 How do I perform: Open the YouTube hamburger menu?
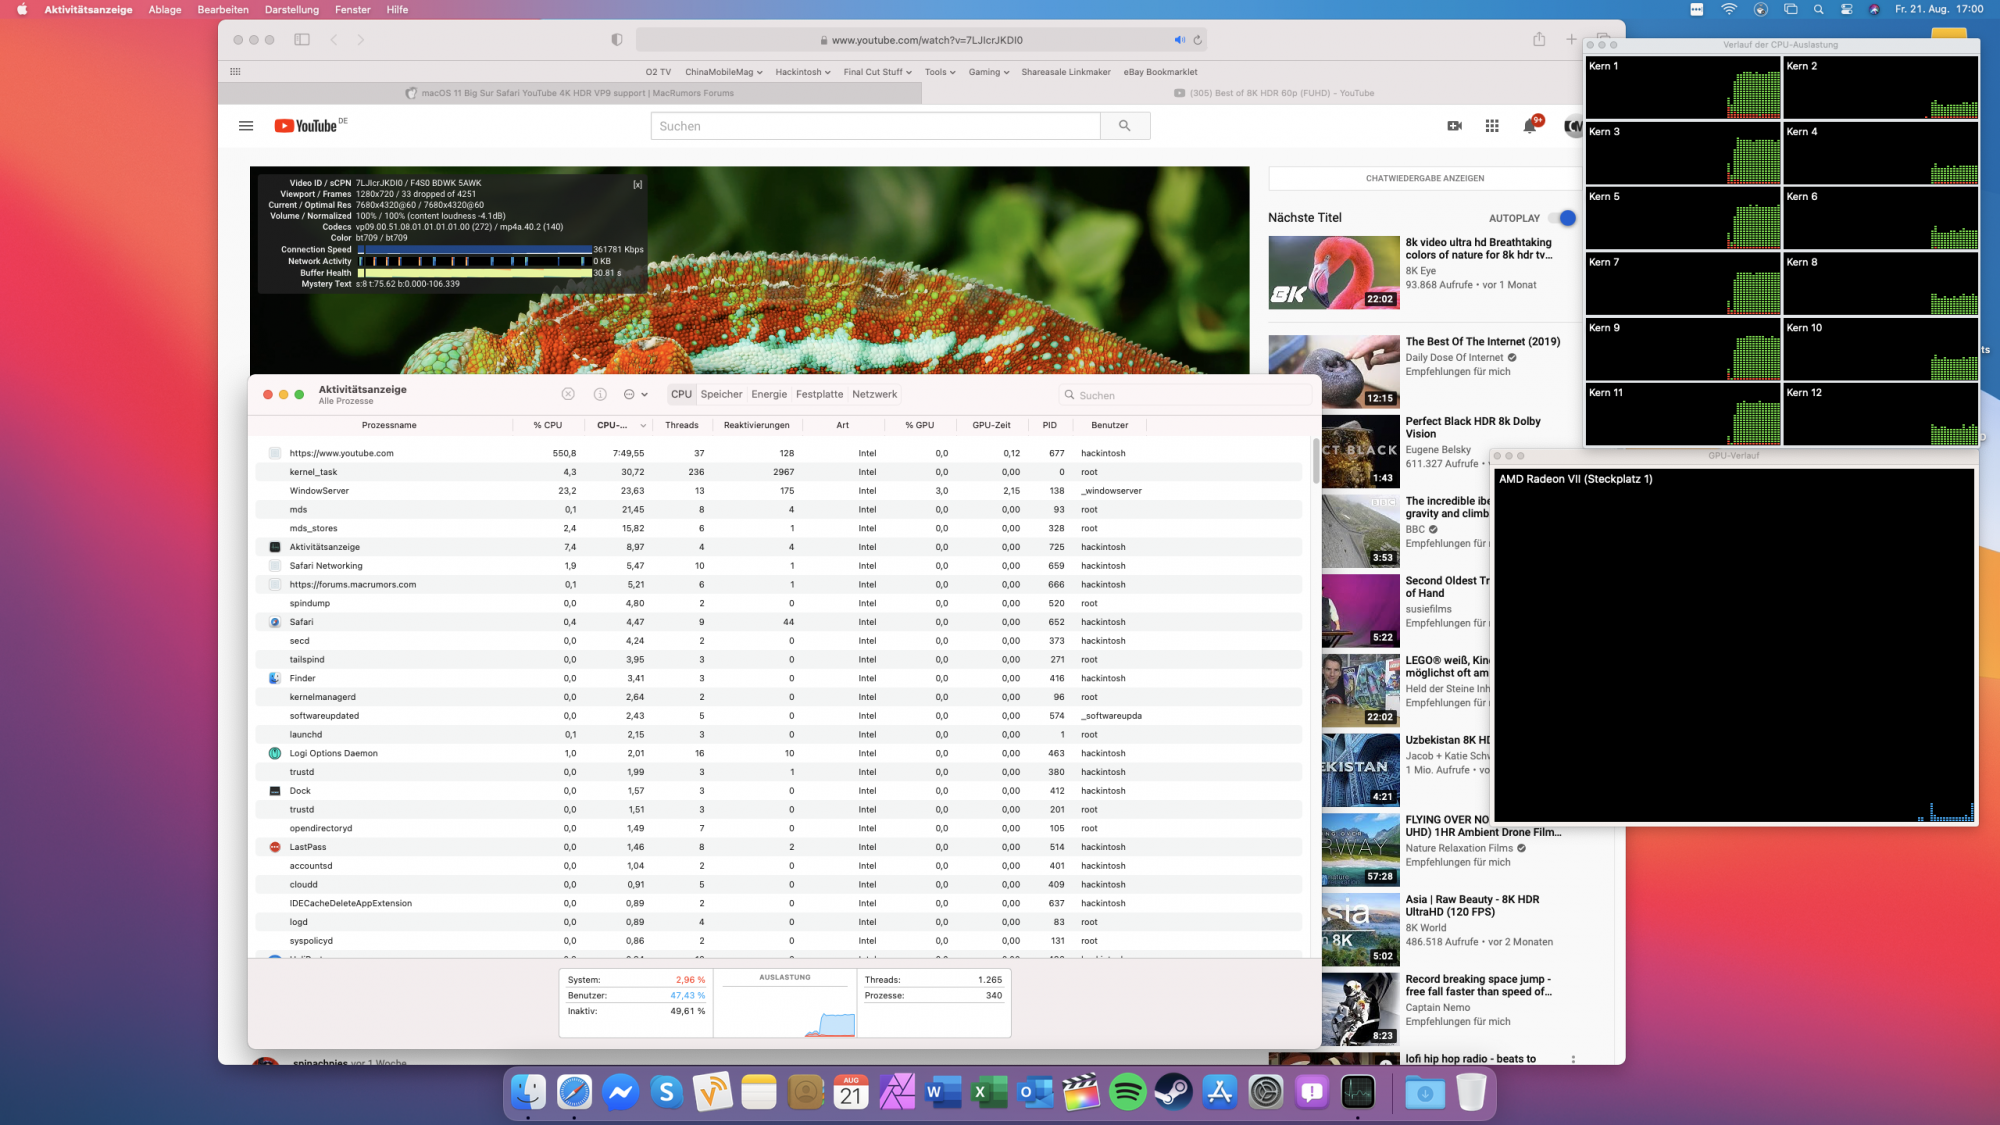pyautogui.click(x=246, y=126)
